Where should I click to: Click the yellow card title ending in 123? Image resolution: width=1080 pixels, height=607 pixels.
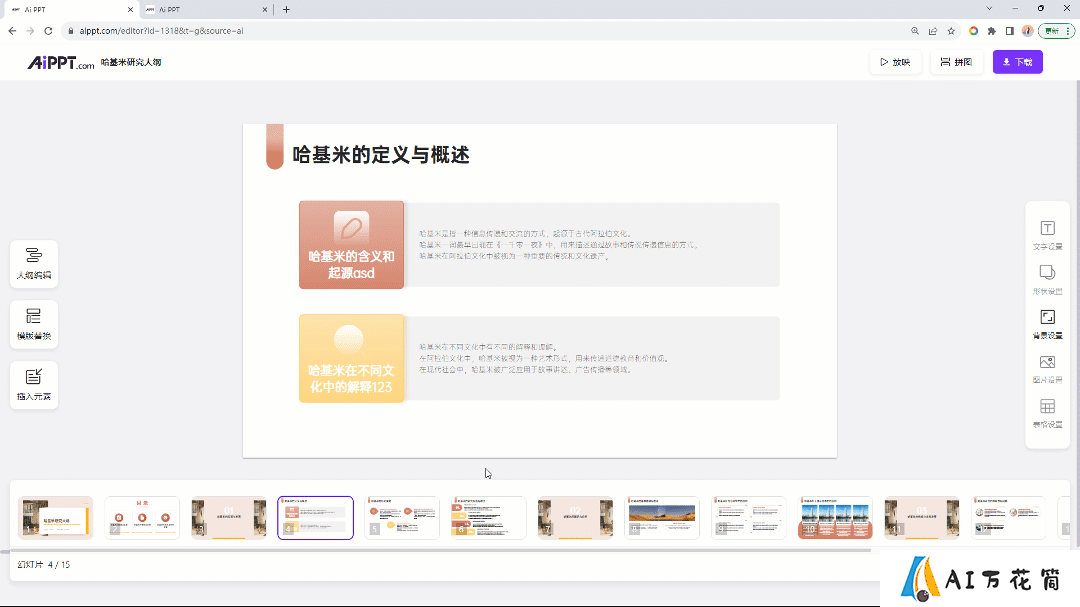351,378
